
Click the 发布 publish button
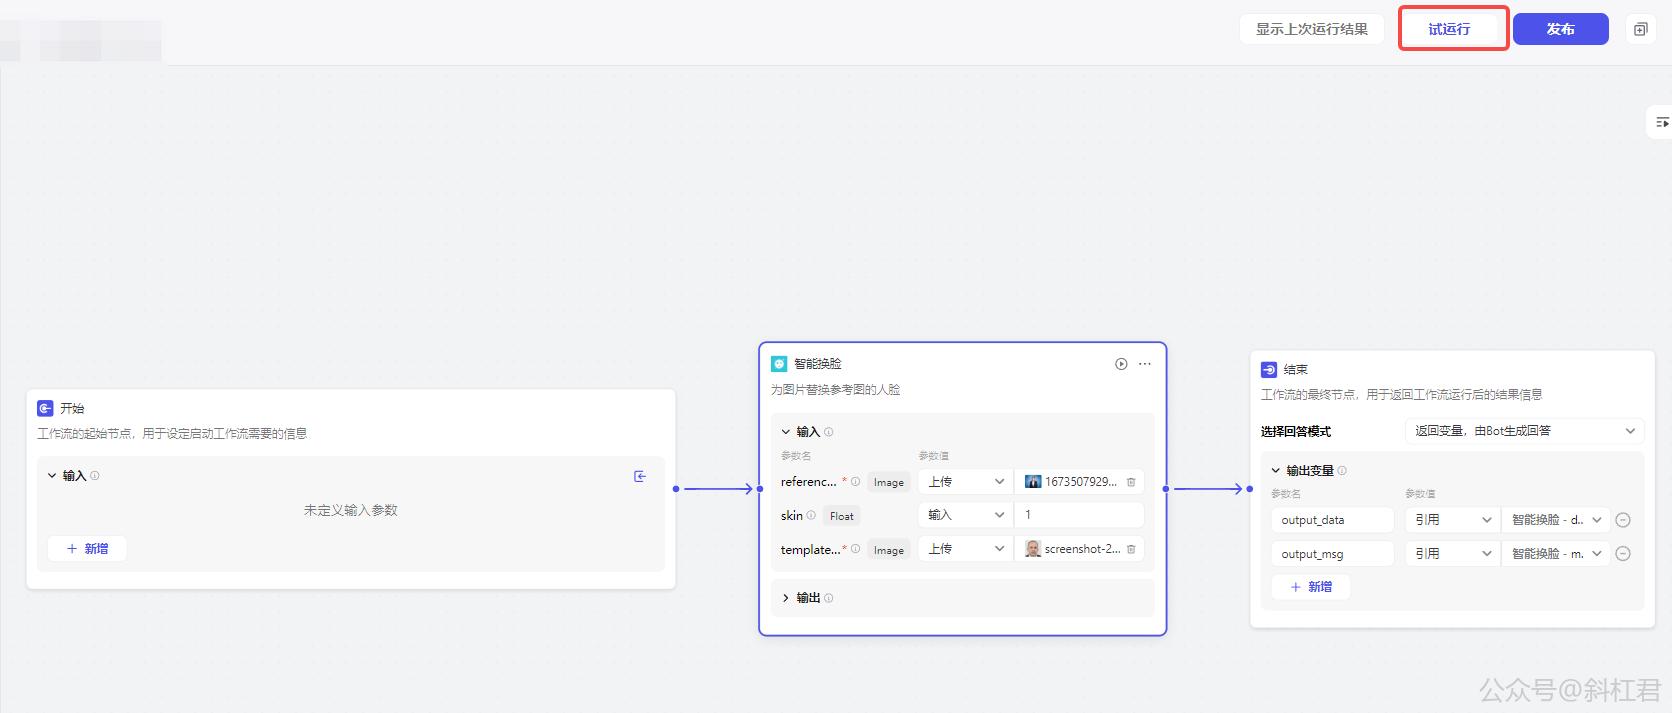click(1560, 29)
